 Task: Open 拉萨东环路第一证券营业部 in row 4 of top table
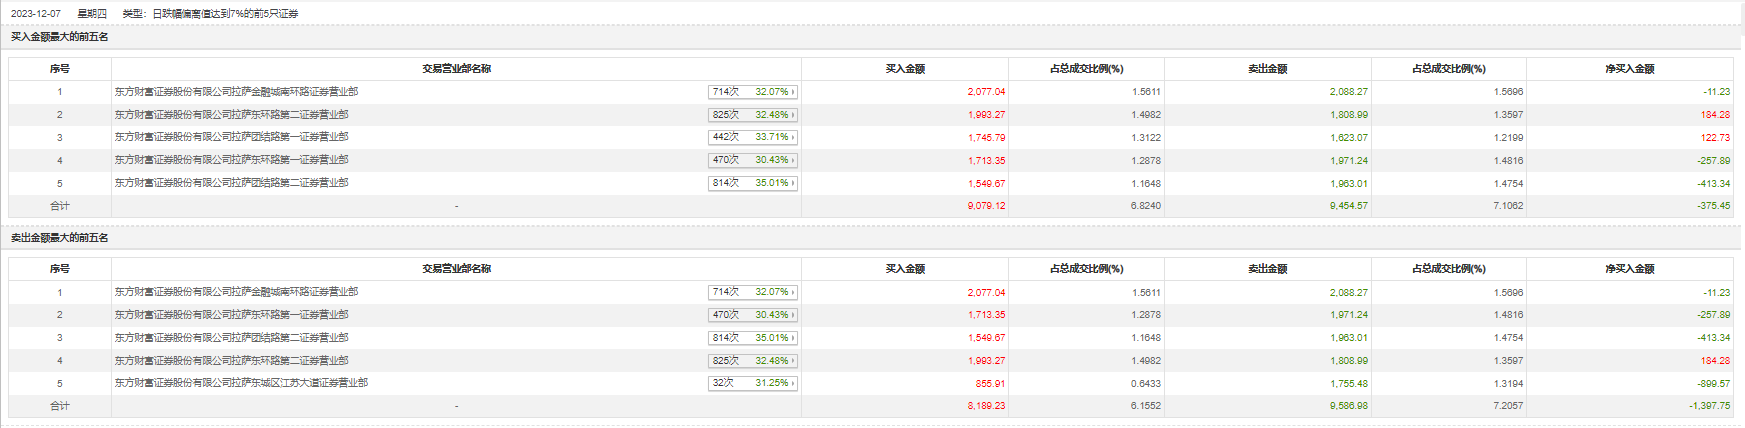click(231, 160)
